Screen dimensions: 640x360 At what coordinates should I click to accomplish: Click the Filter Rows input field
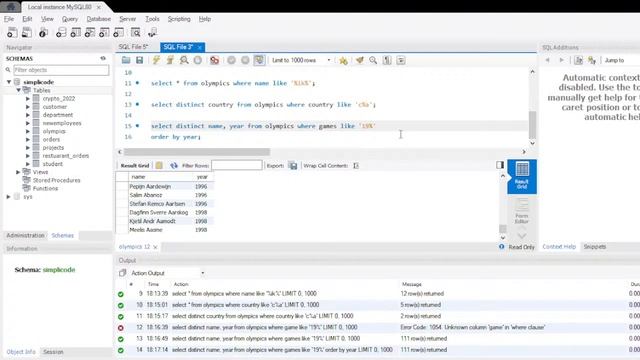click(237, 165)
